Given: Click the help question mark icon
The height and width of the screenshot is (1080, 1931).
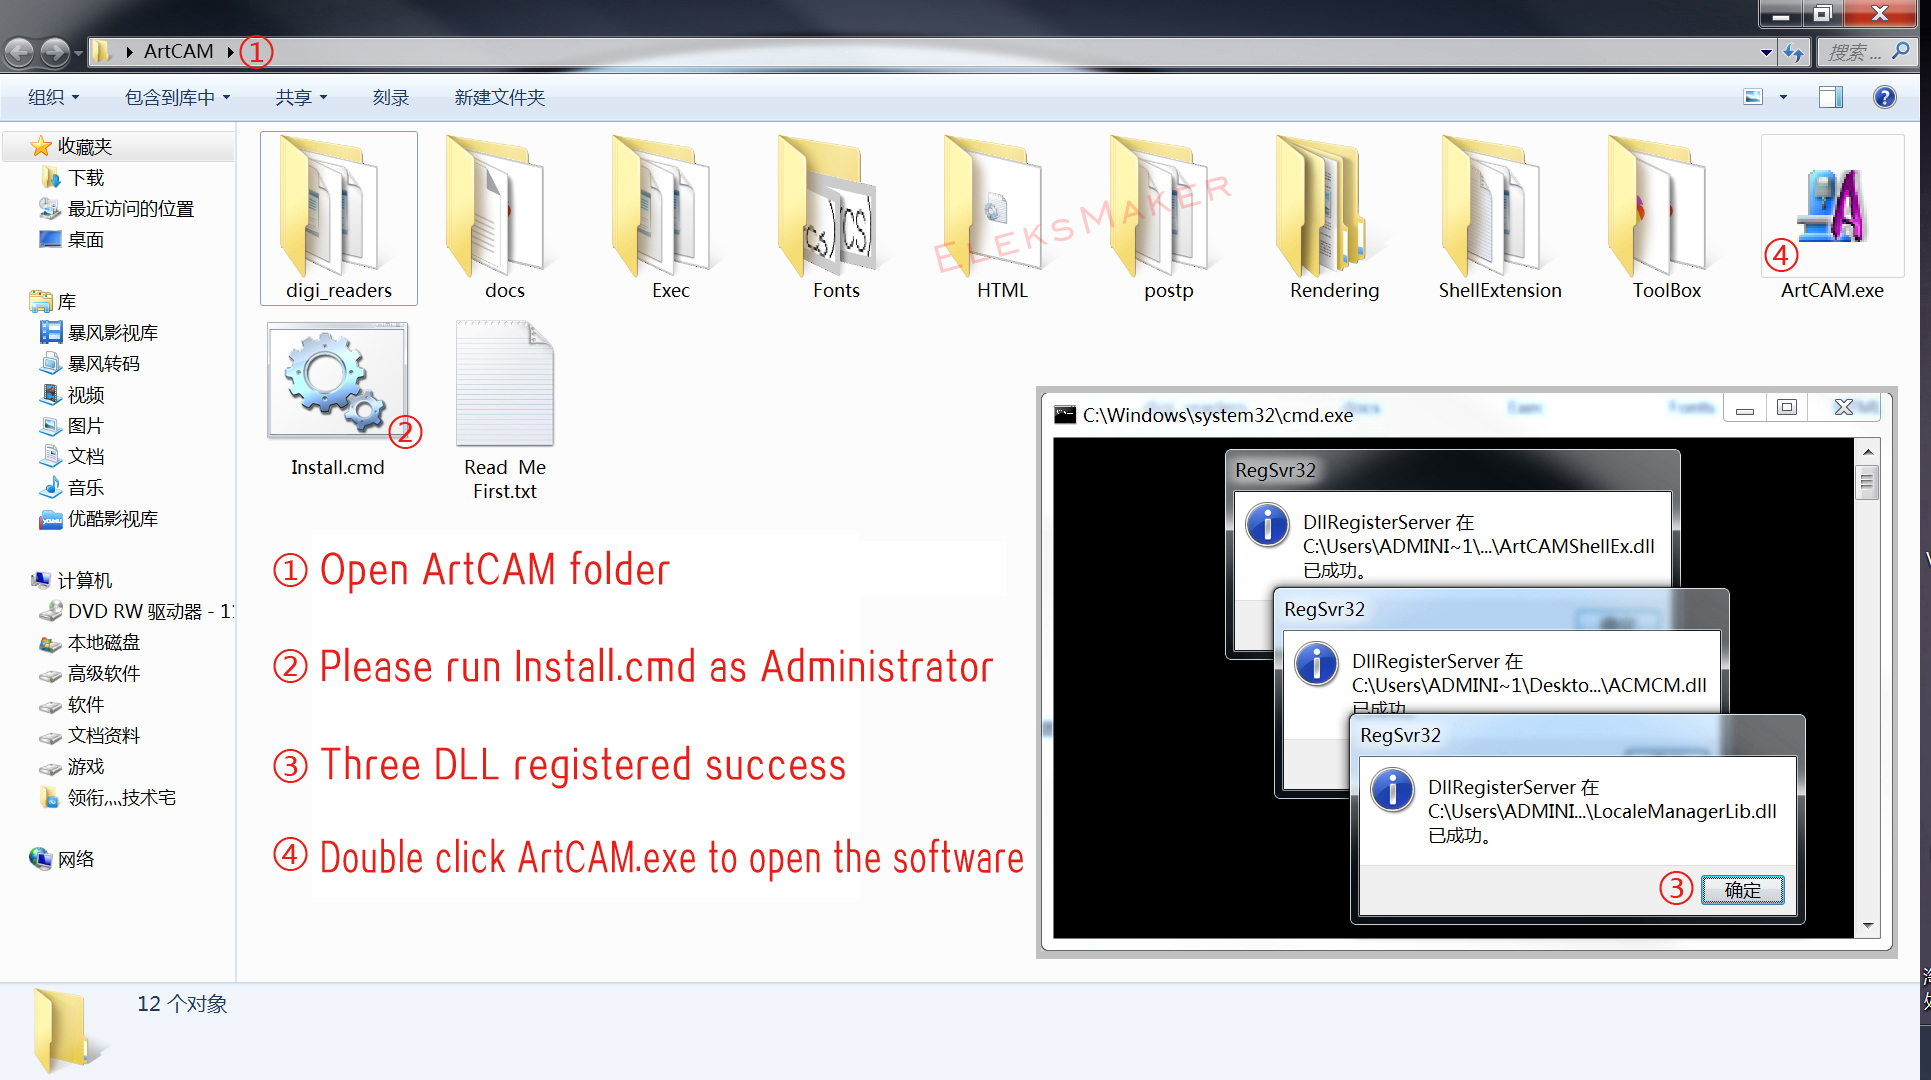Looking at the screenshot, I should [x=1884, y=97].
